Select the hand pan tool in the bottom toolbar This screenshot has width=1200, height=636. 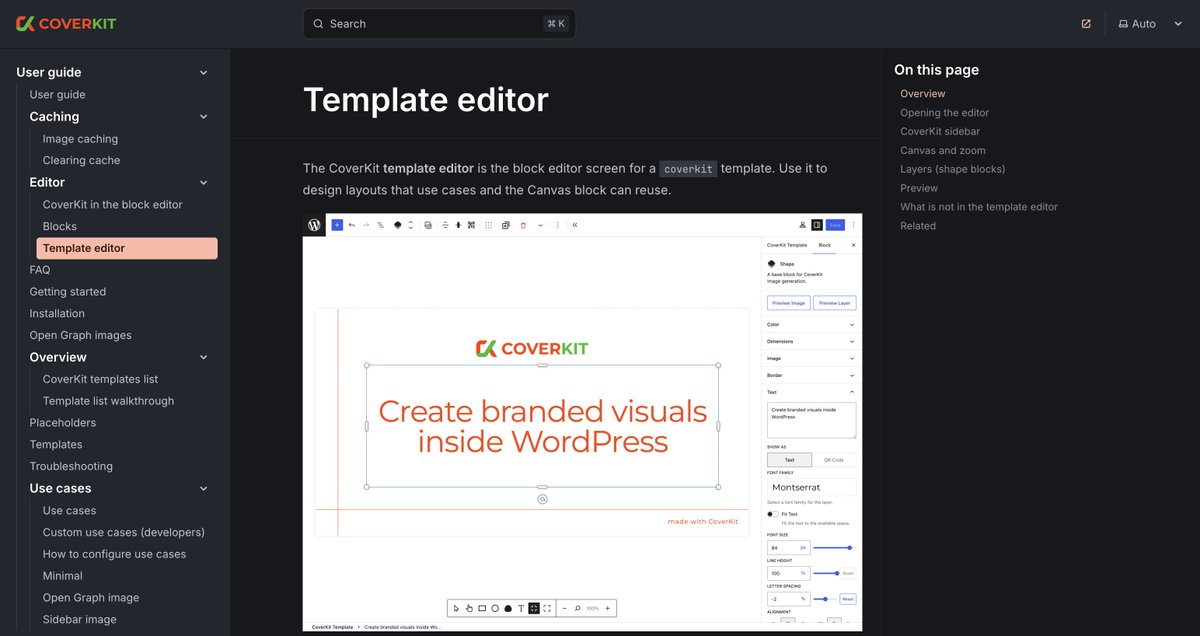(x=469, y=608)
